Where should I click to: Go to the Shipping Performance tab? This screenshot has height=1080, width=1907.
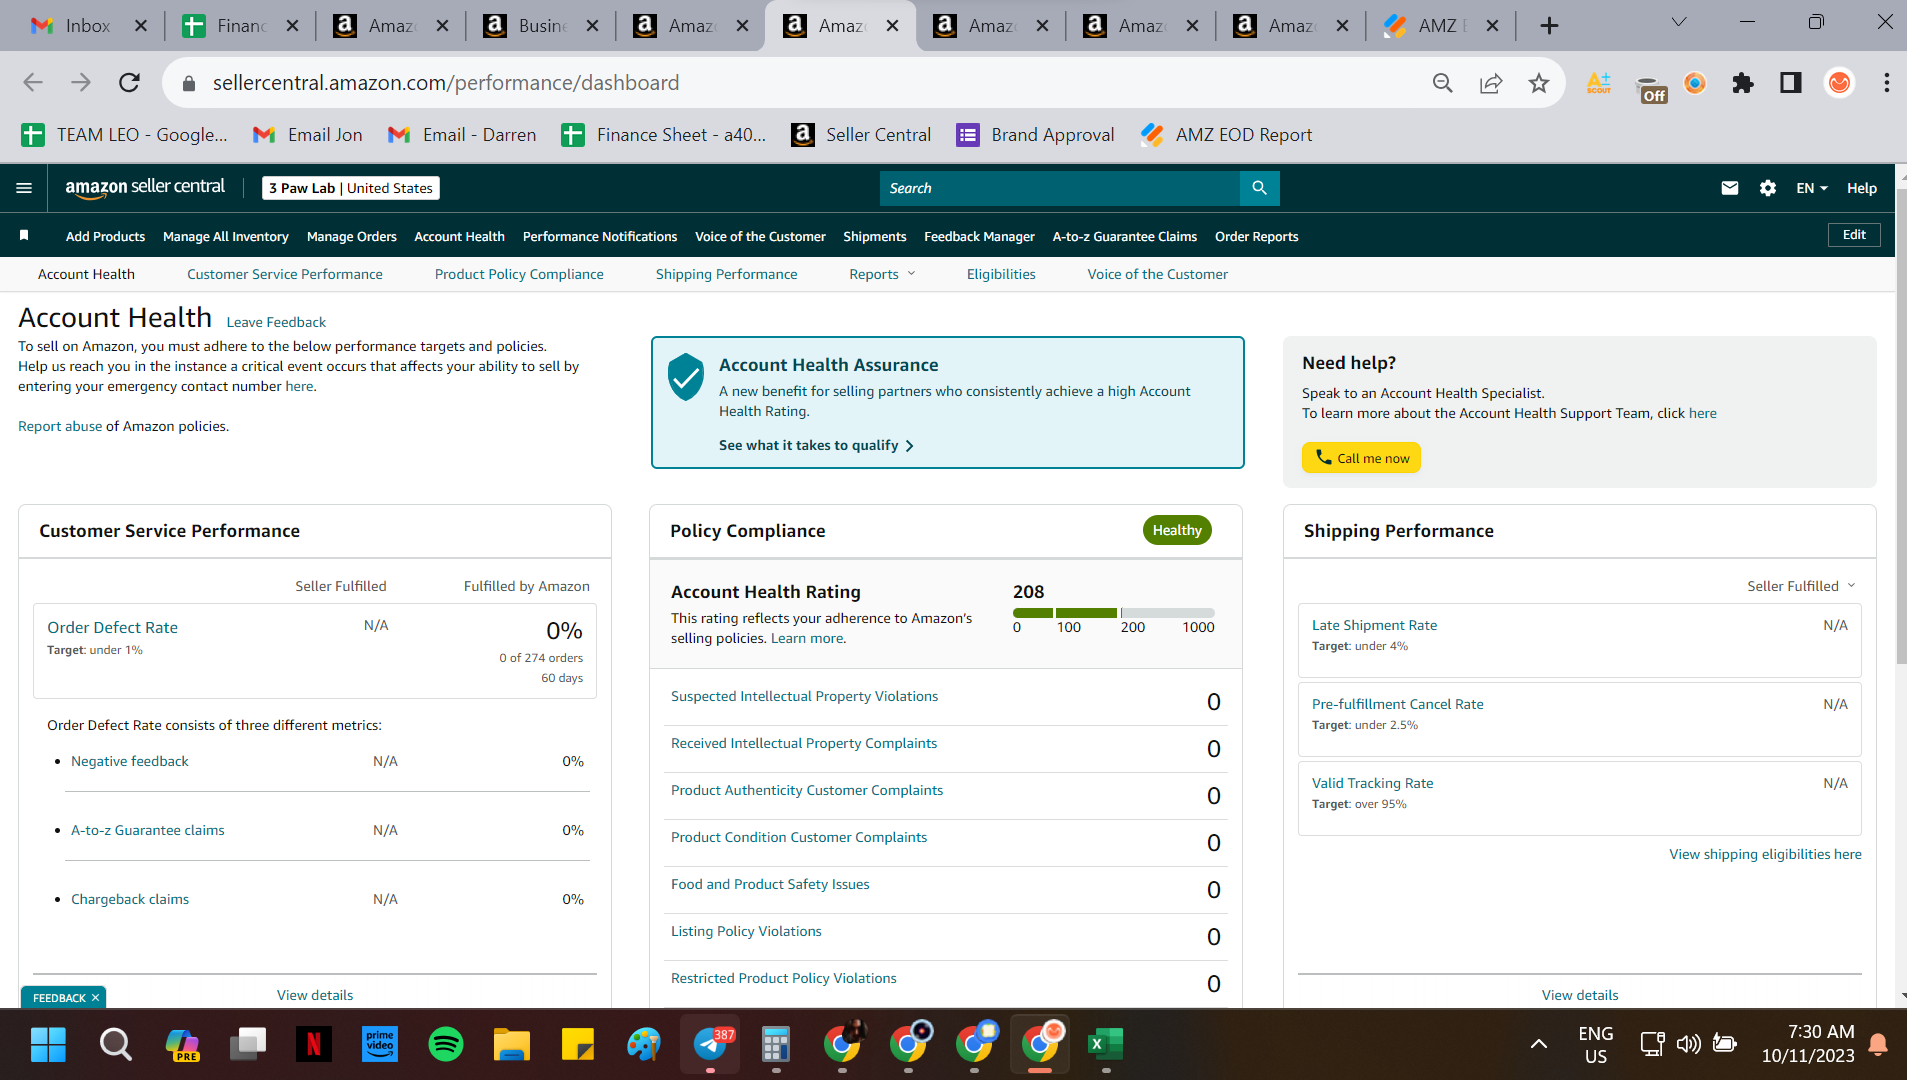(x=727, y=274)
